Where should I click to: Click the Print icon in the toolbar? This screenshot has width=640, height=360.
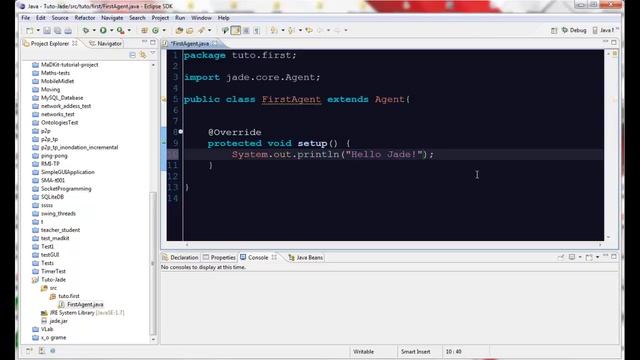68,30
